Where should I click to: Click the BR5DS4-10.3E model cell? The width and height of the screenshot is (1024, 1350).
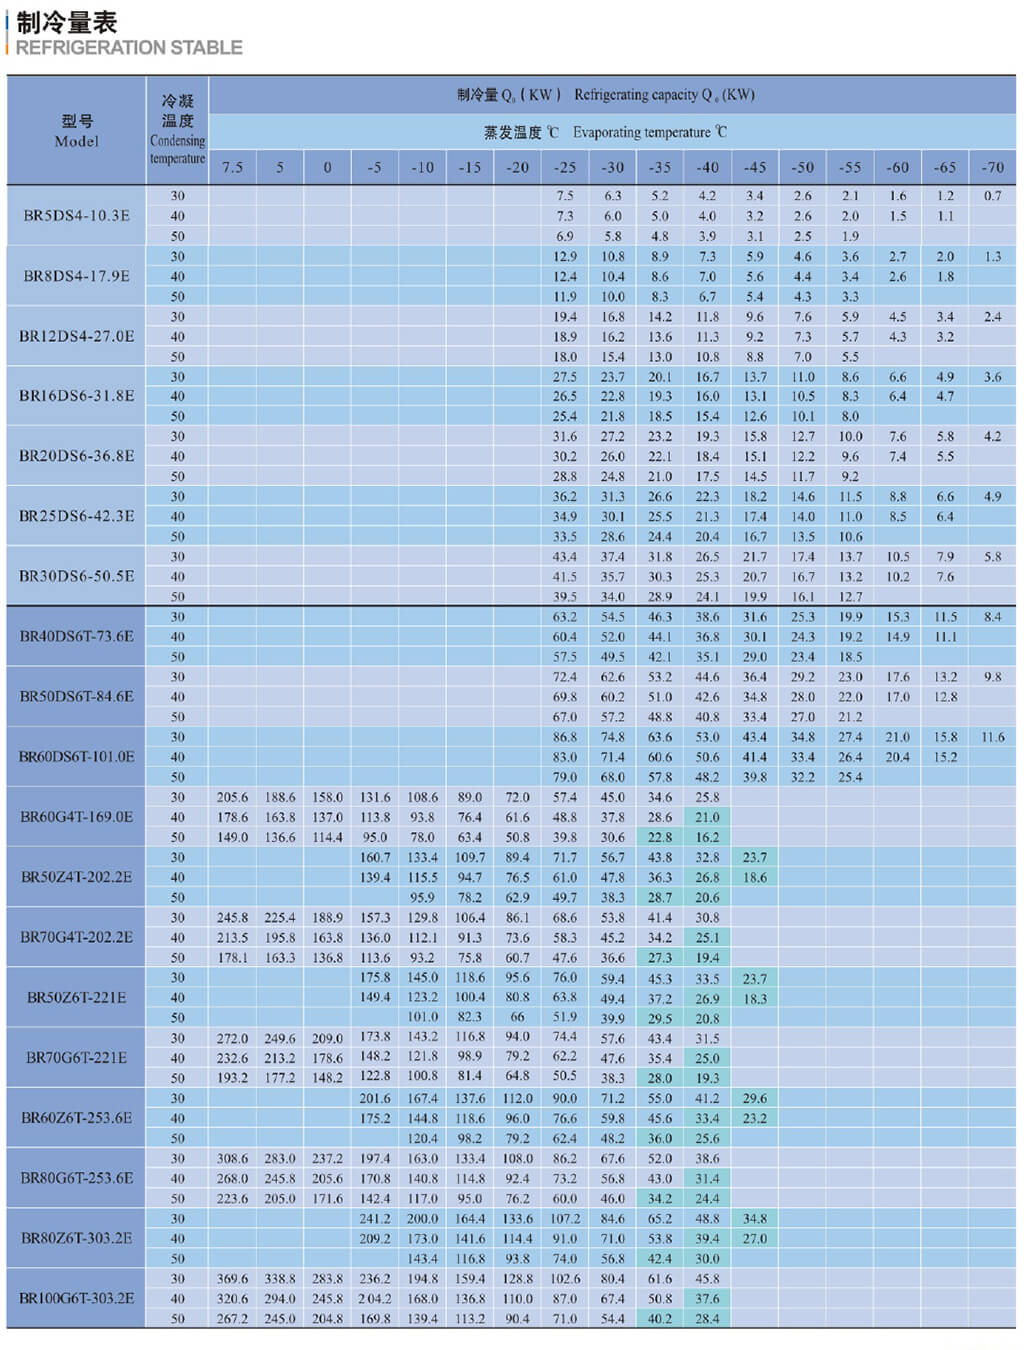pyautogui.click(x=77, y=215)
